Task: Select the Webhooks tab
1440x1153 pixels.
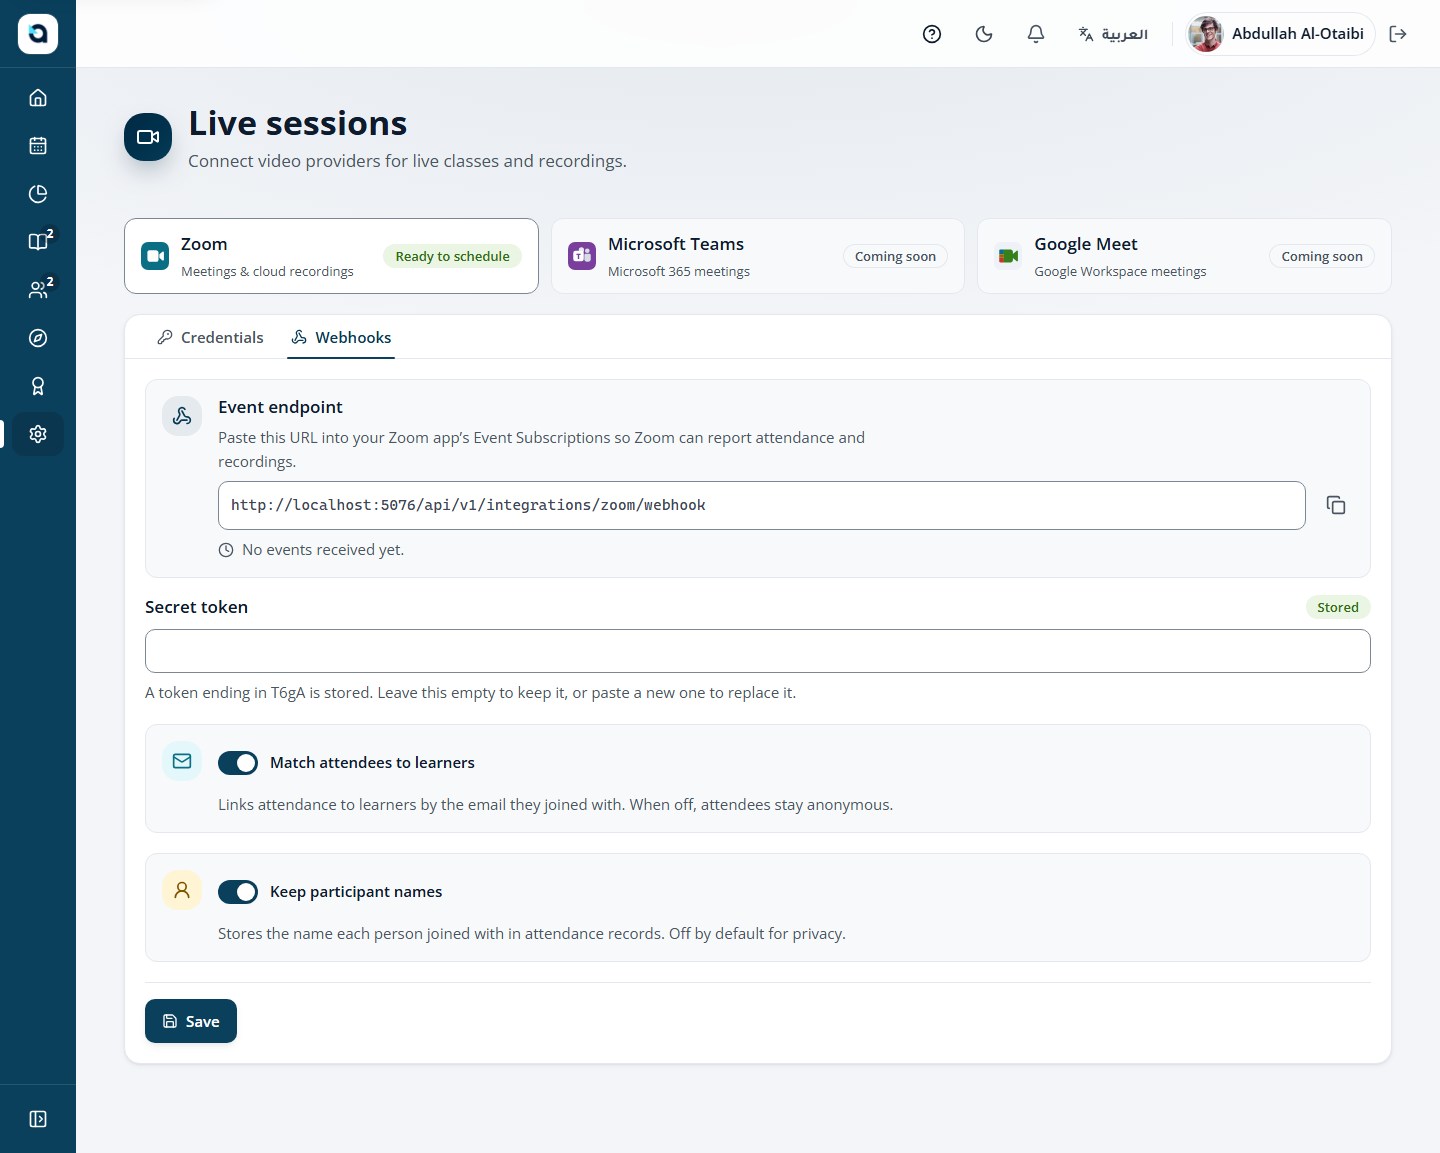Action: tap(341, 338)
